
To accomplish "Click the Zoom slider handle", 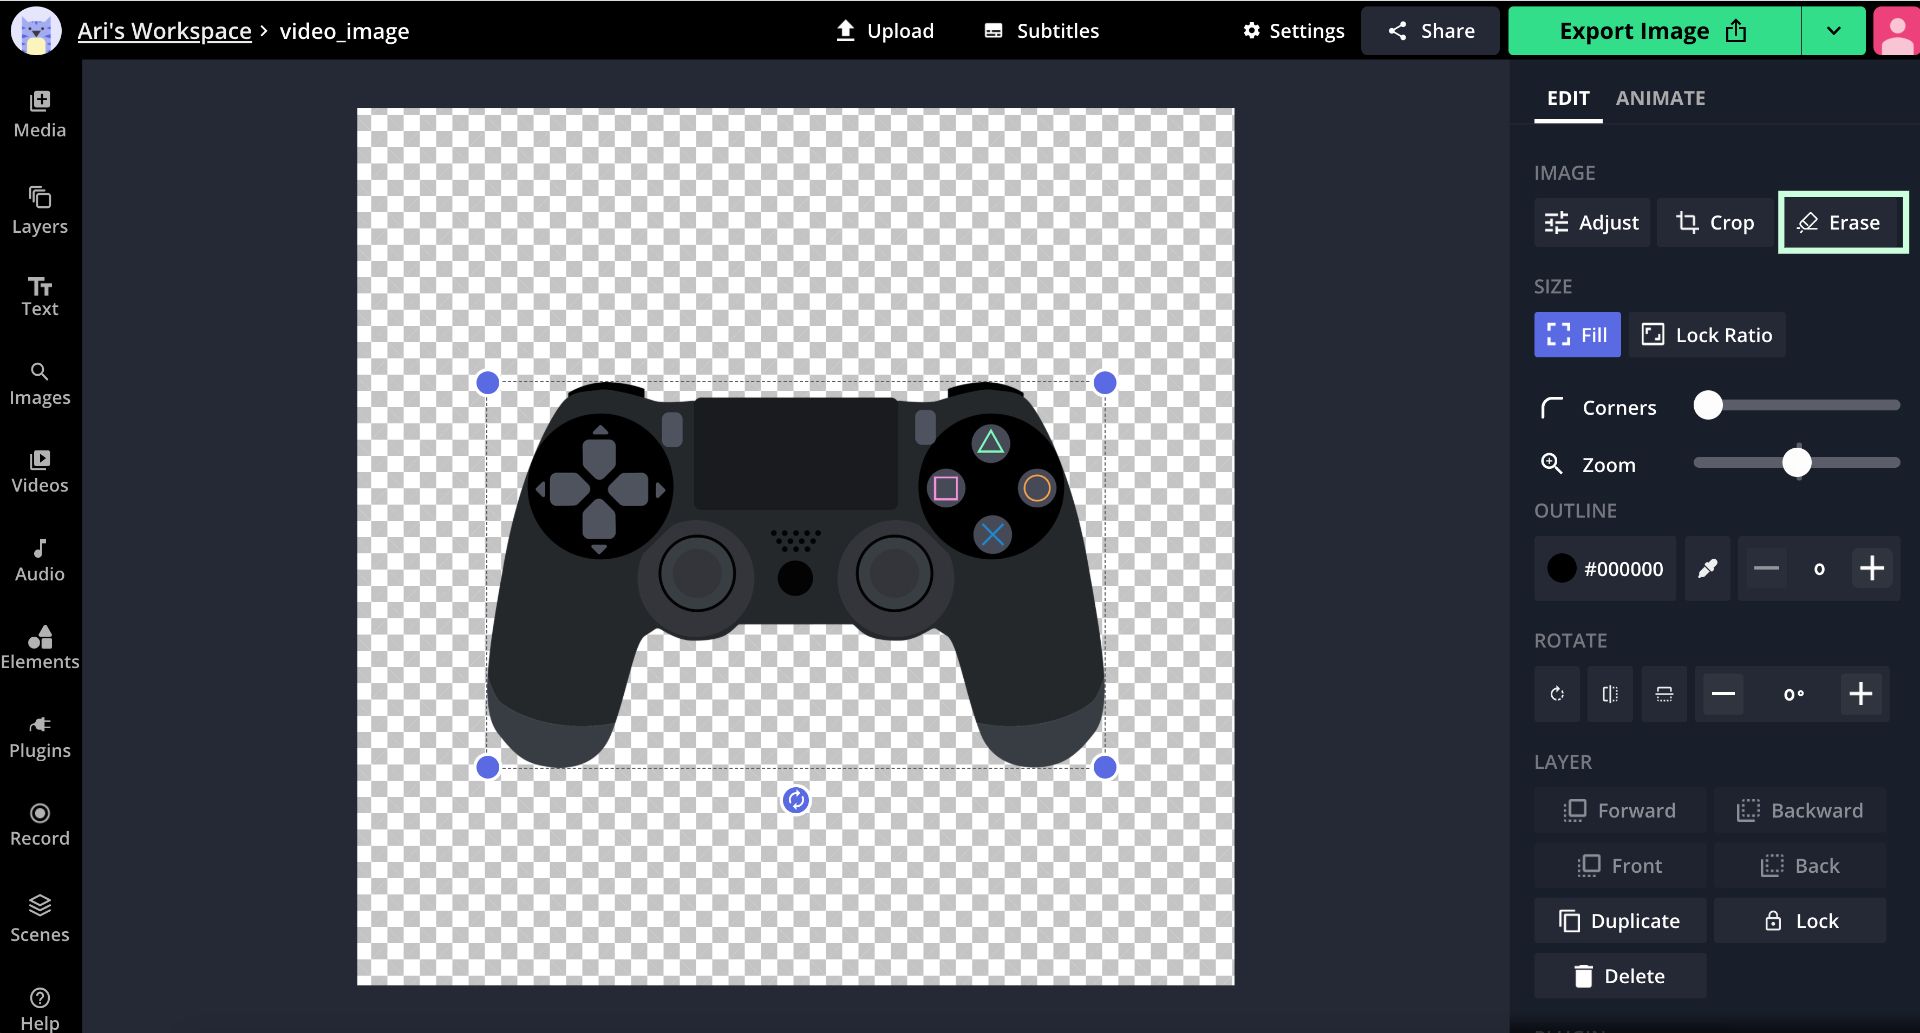I will point(1797,462).
